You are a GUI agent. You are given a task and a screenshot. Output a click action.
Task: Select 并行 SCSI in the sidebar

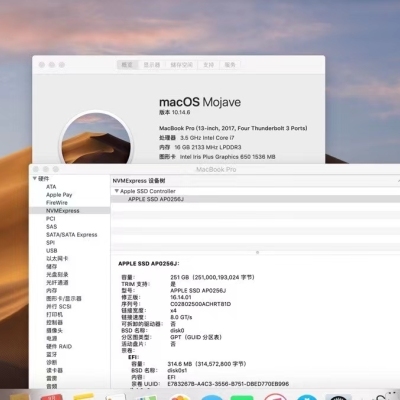pos(59,307)
